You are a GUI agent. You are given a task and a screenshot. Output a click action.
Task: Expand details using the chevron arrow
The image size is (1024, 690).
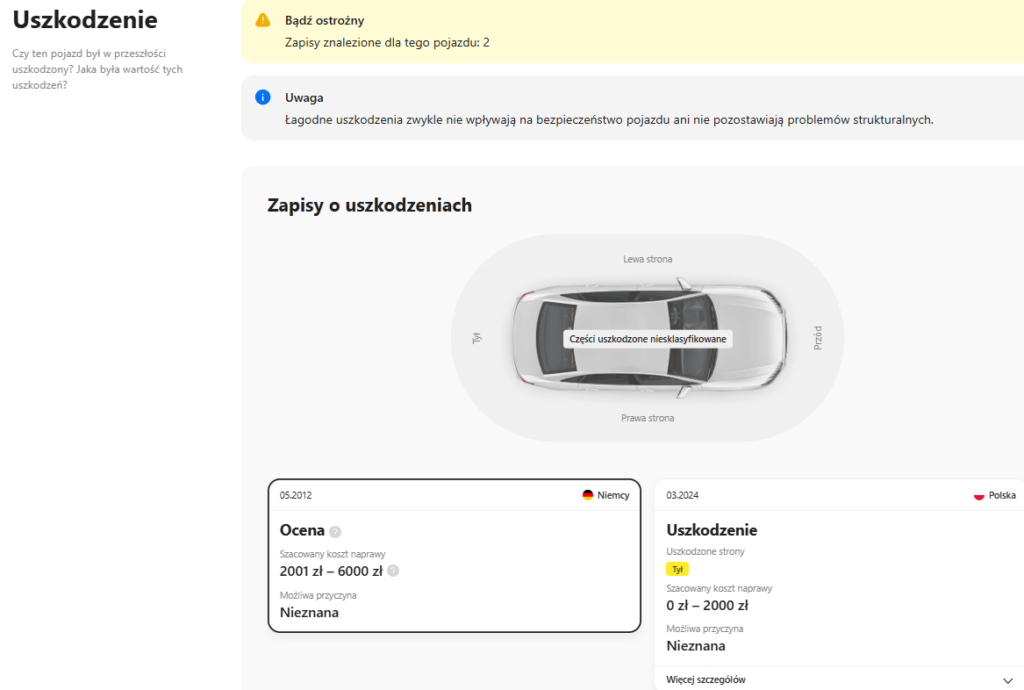pyautogui.click(x=1006, y=680)
